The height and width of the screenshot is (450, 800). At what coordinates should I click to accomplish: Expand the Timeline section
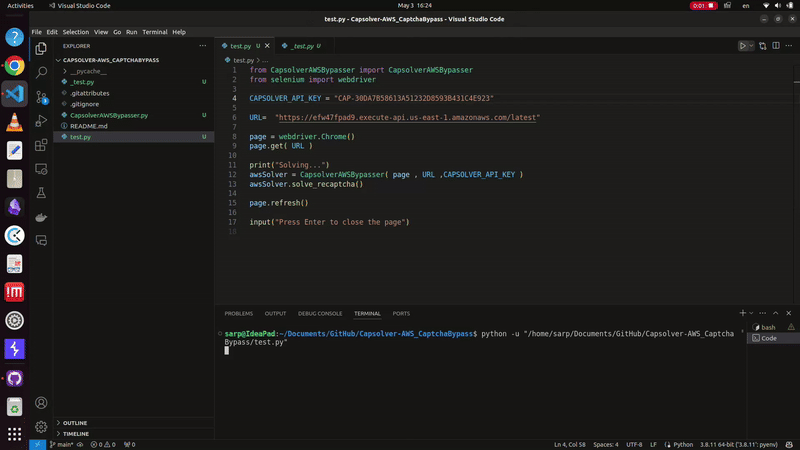(76, 434)
